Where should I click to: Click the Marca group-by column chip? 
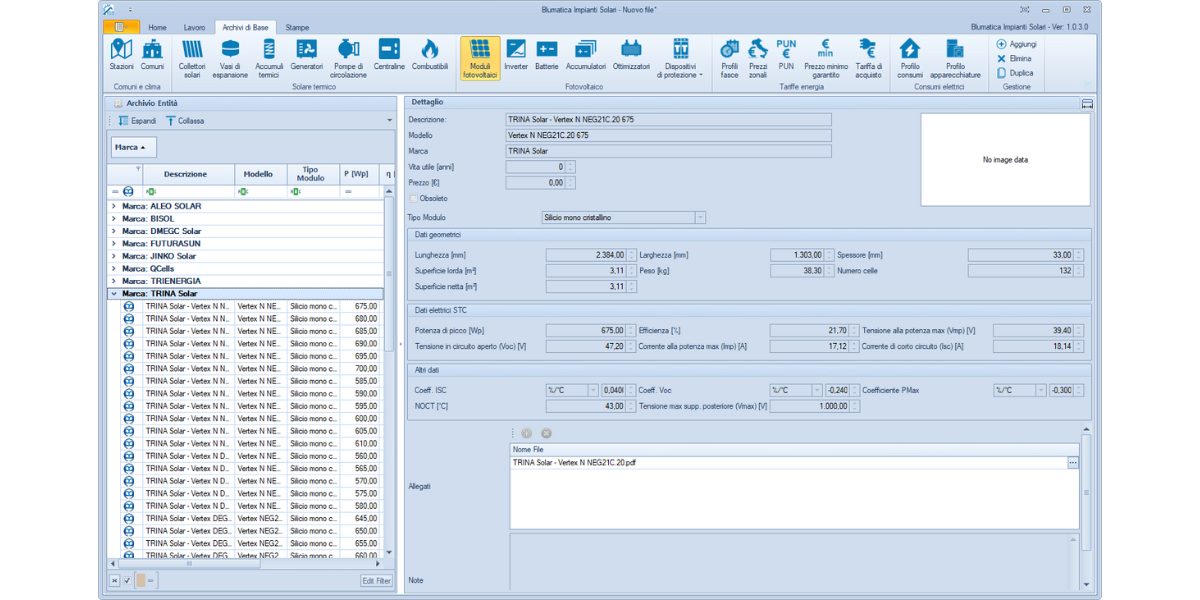133,147
